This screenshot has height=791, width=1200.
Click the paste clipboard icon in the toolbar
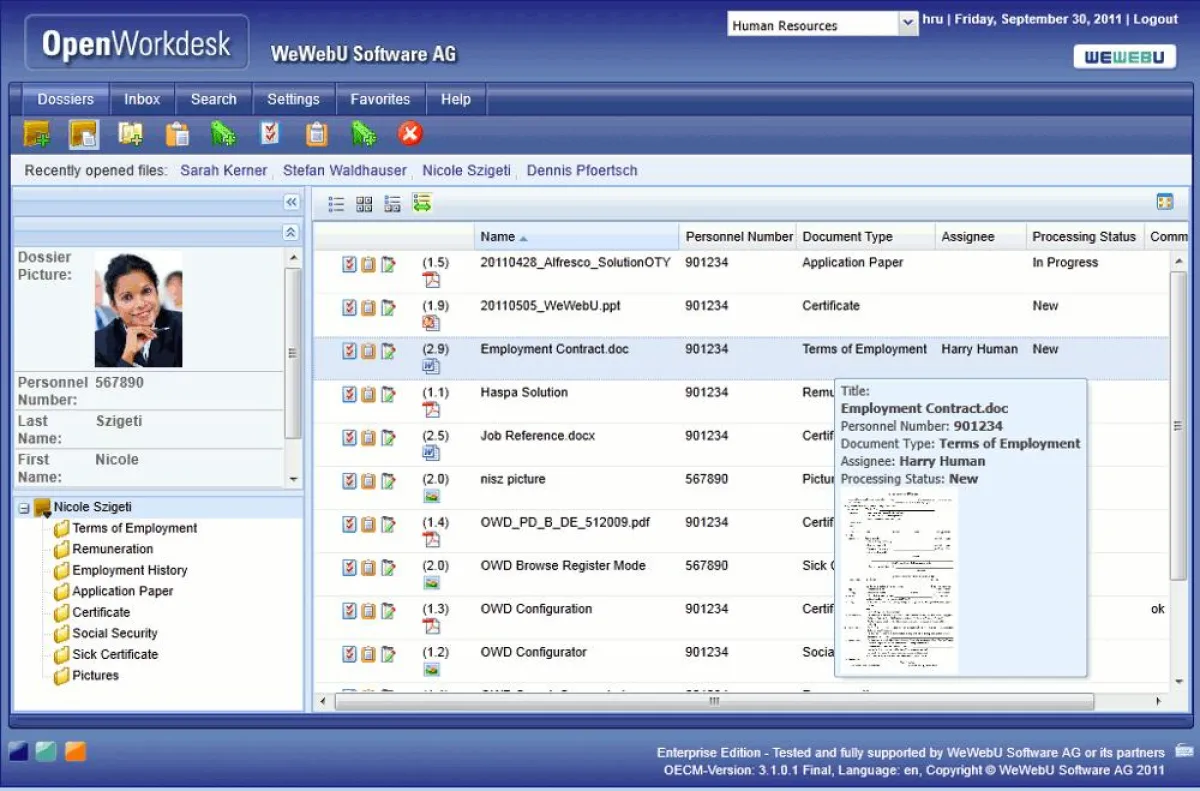pyautogui.click(x=177, y=133)
